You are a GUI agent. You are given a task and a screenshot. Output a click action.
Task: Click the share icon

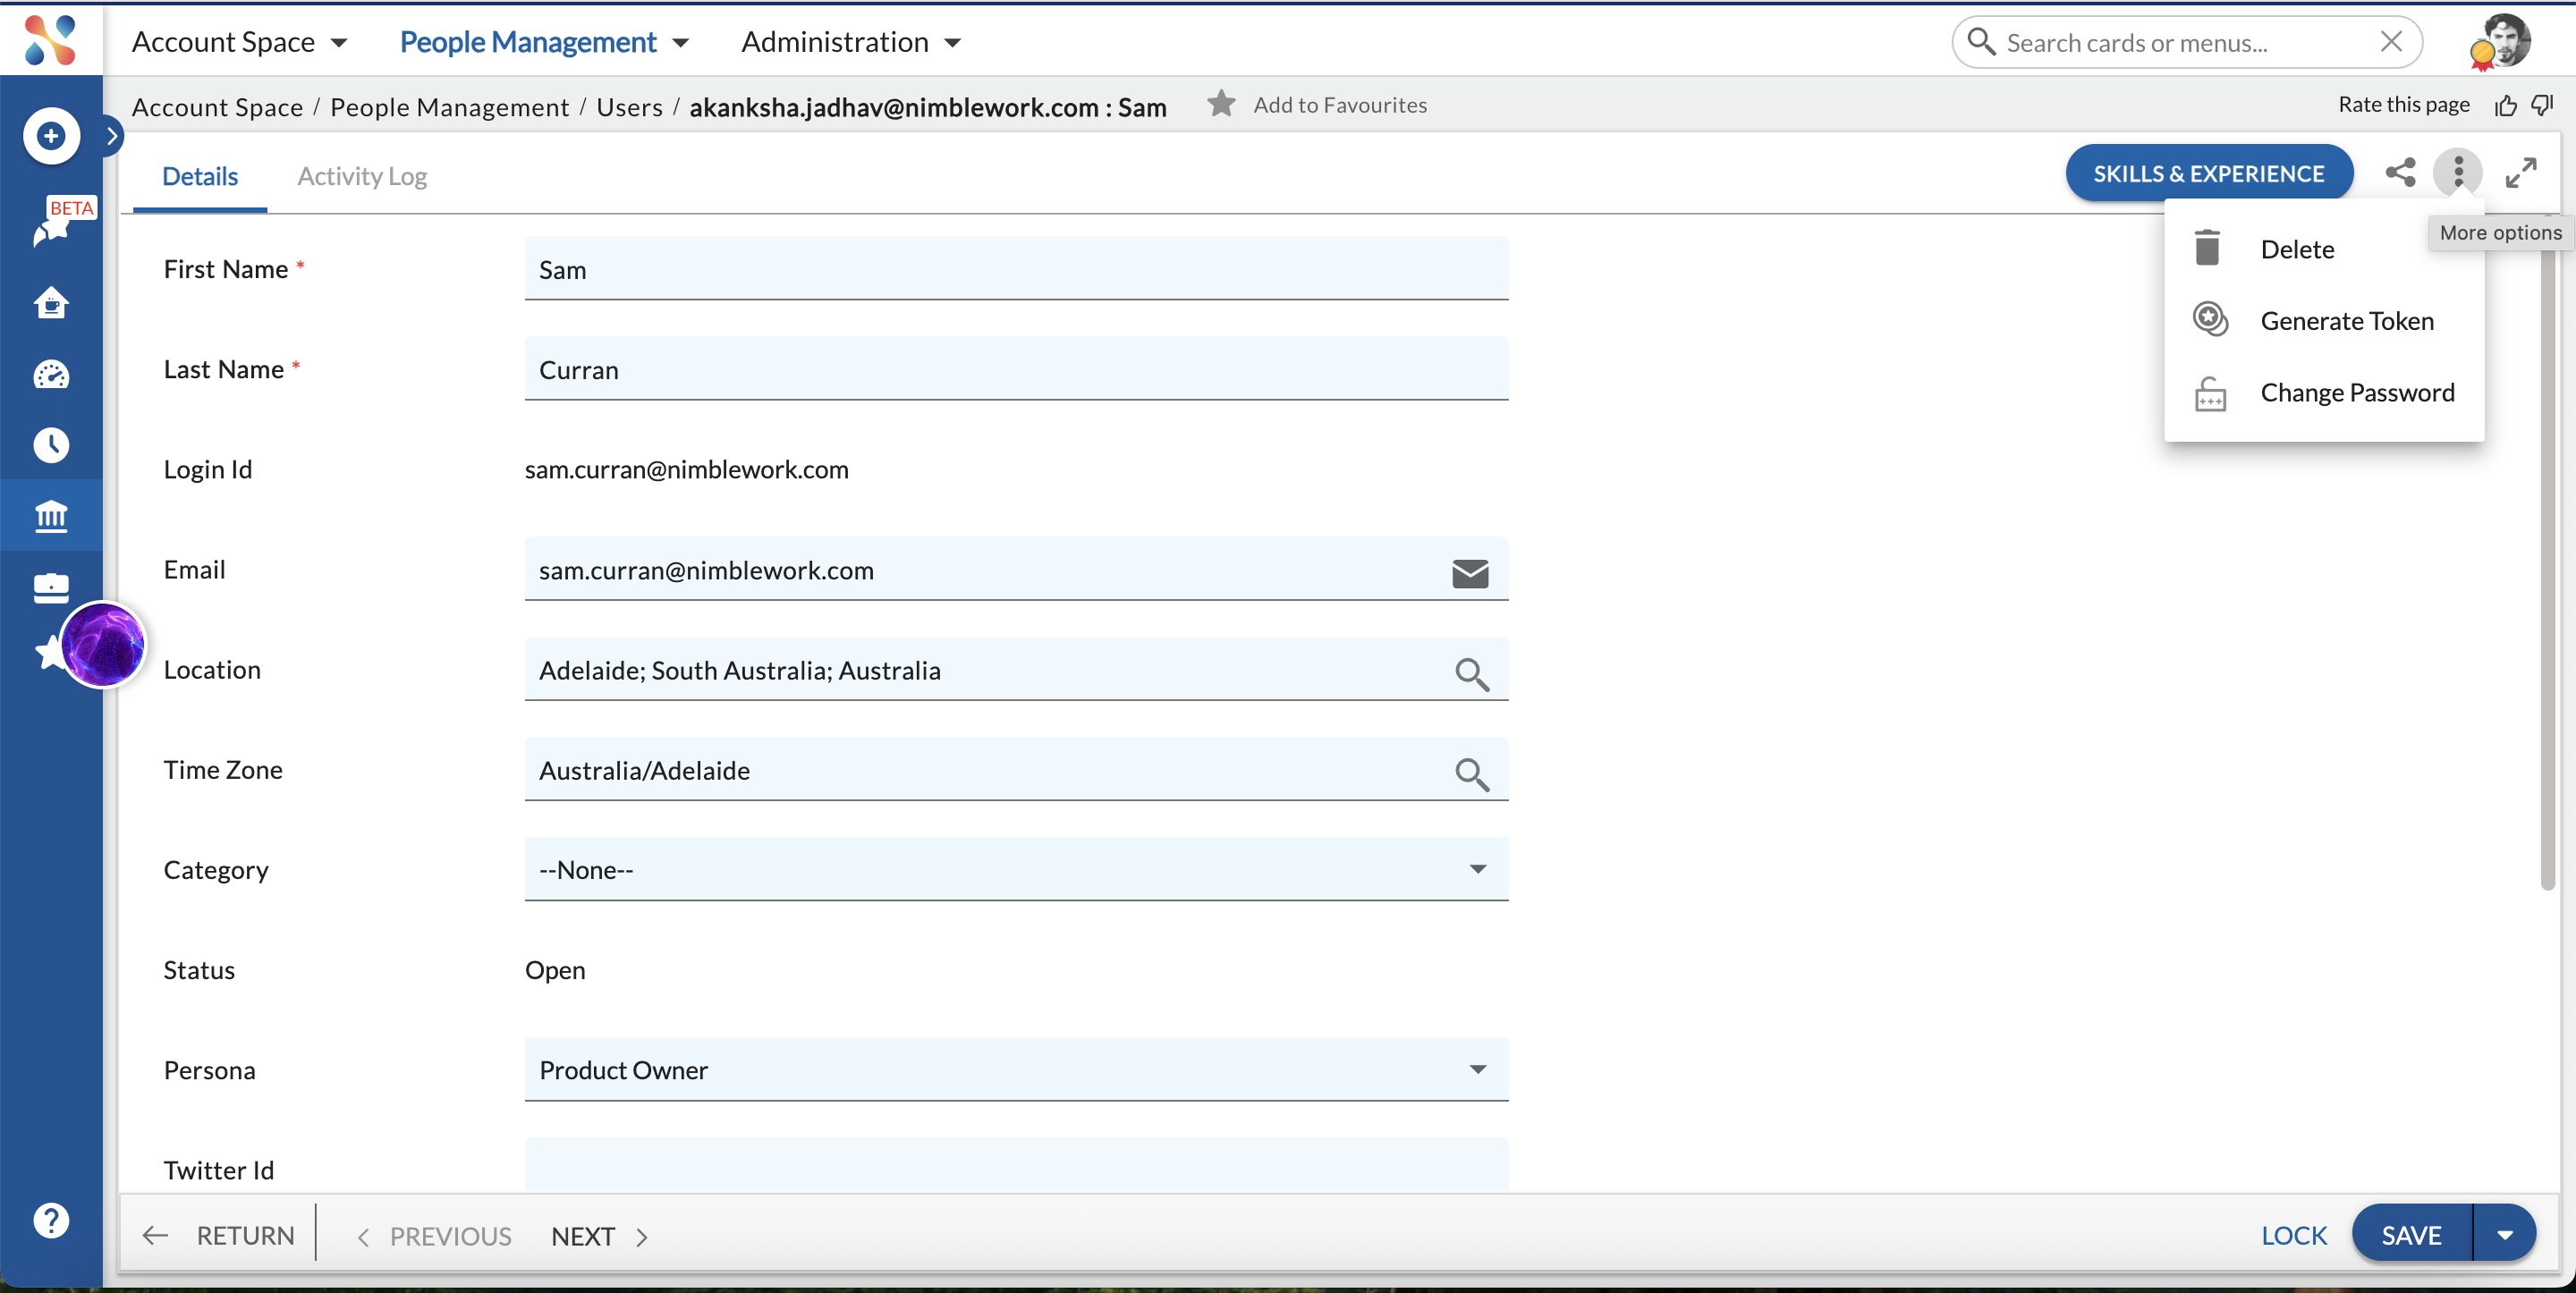[2400, 173]
